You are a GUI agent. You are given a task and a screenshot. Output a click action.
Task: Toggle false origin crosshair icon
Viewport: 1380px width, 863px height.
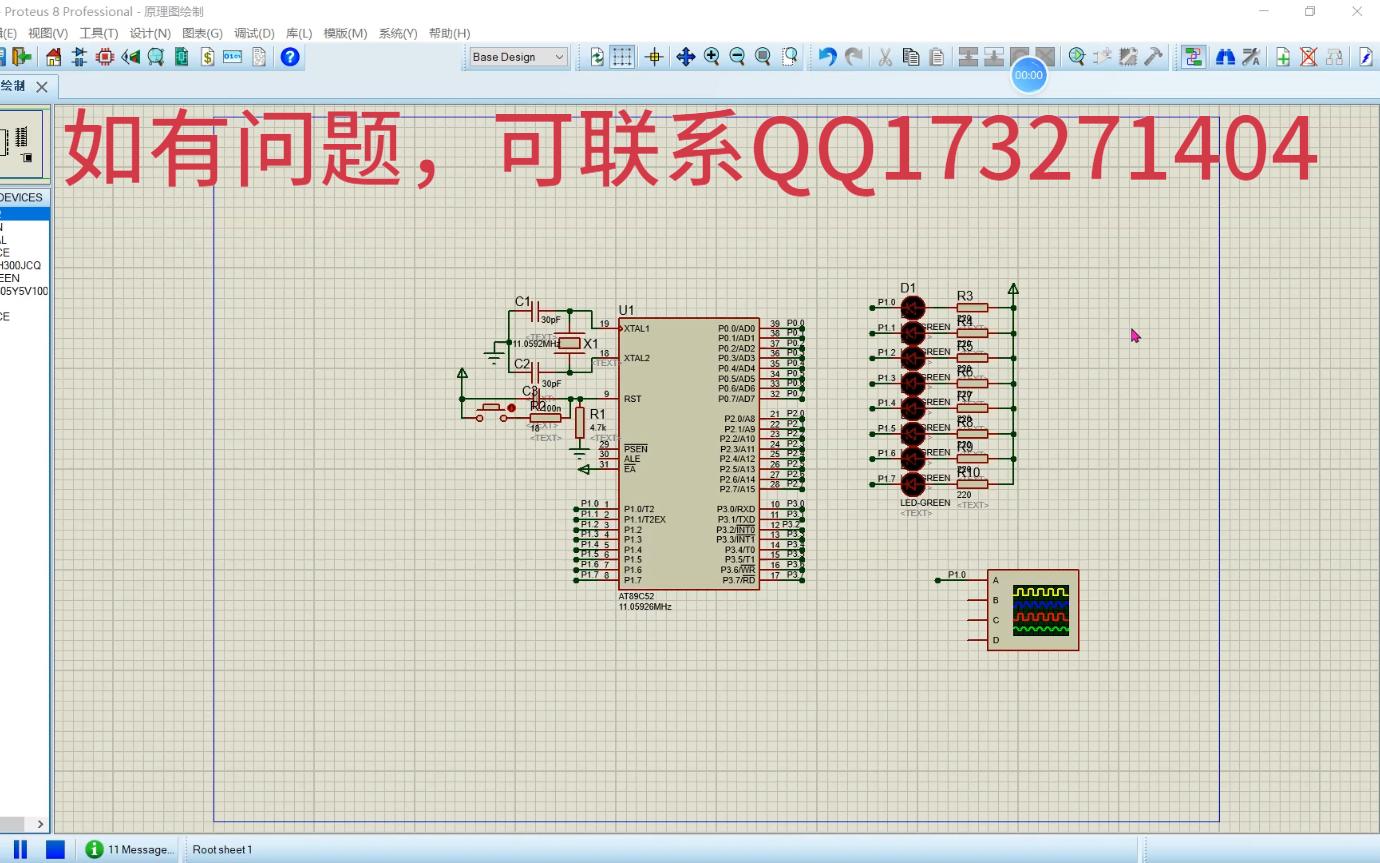click(x=654, y=57)
